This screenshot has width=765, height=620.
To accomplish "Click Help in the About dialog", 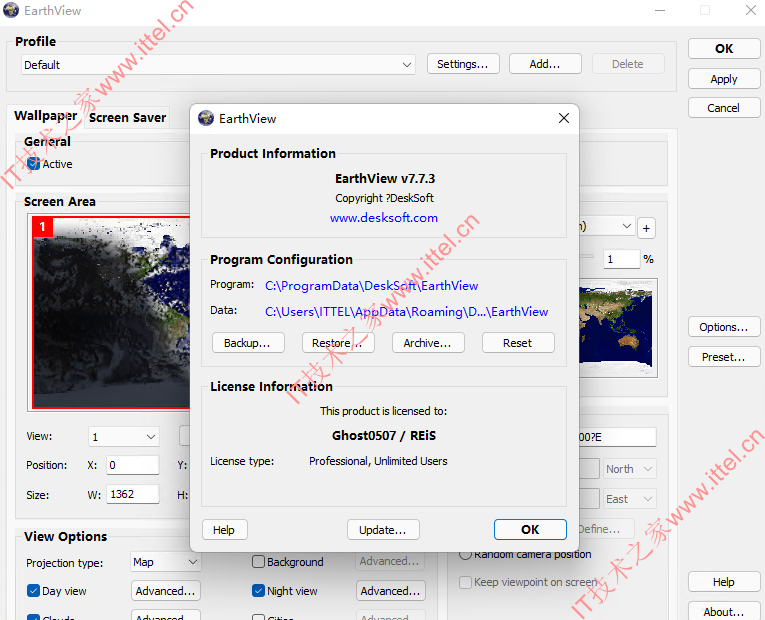I will [x=224, y=530].
